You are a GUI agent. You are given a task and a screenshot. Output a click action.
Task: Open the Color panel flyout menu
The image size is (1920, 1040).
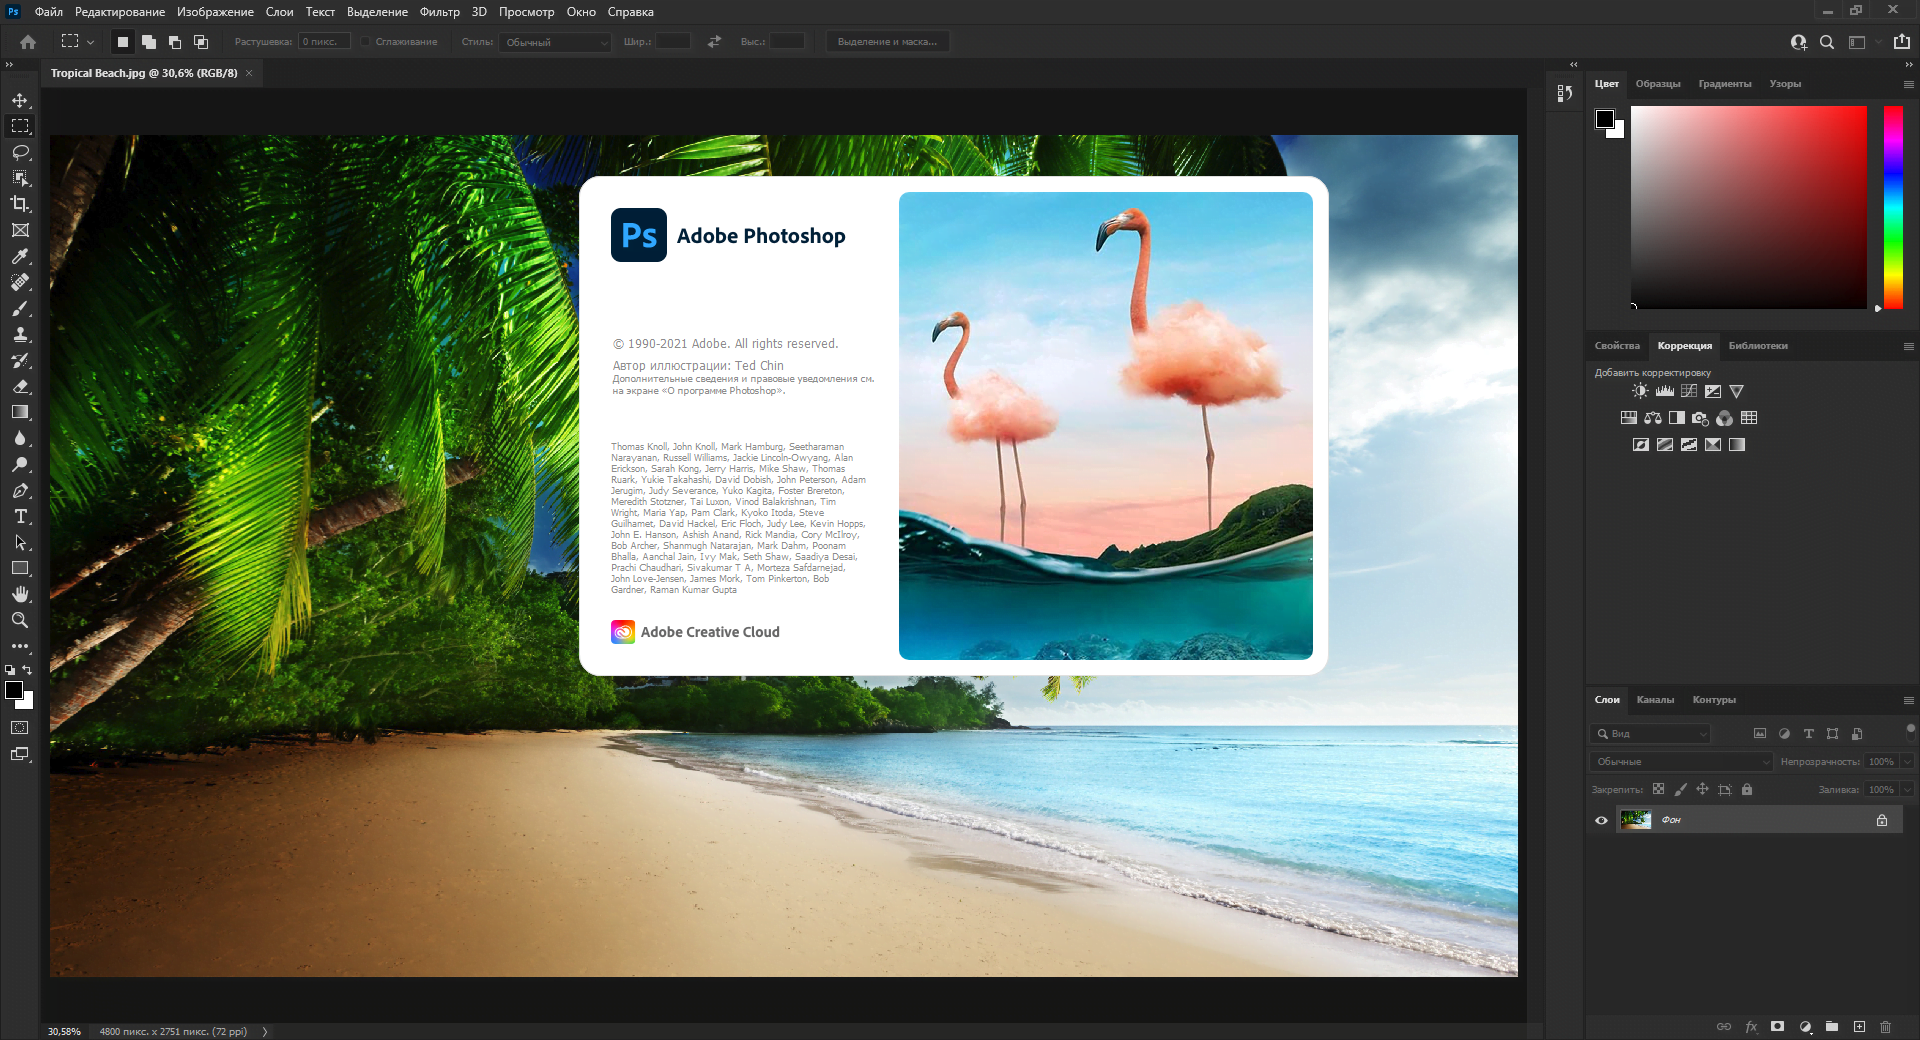tap(1908, 85)
